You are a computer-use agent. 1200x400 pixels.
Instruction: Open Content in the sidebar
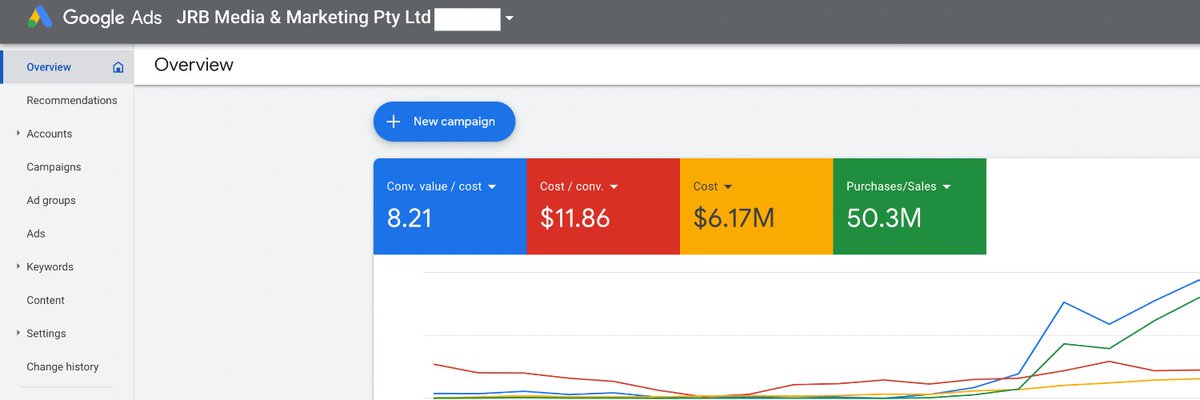(x=46, y=300)
